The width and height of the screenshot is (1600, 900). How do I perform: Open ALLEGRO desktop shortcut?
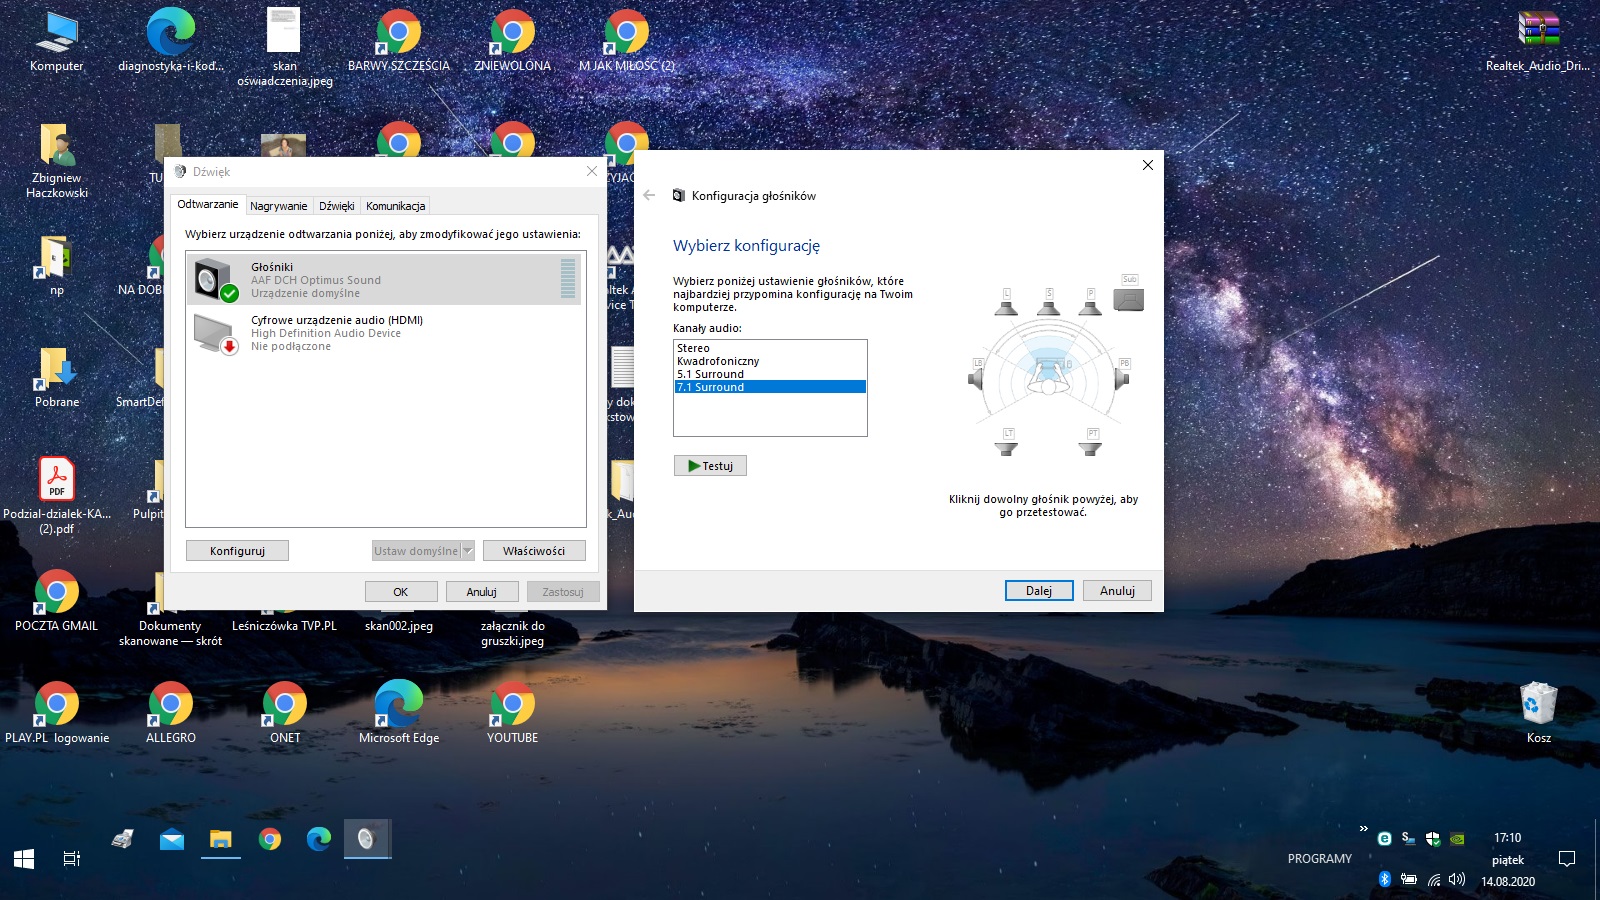click(171, 712)
